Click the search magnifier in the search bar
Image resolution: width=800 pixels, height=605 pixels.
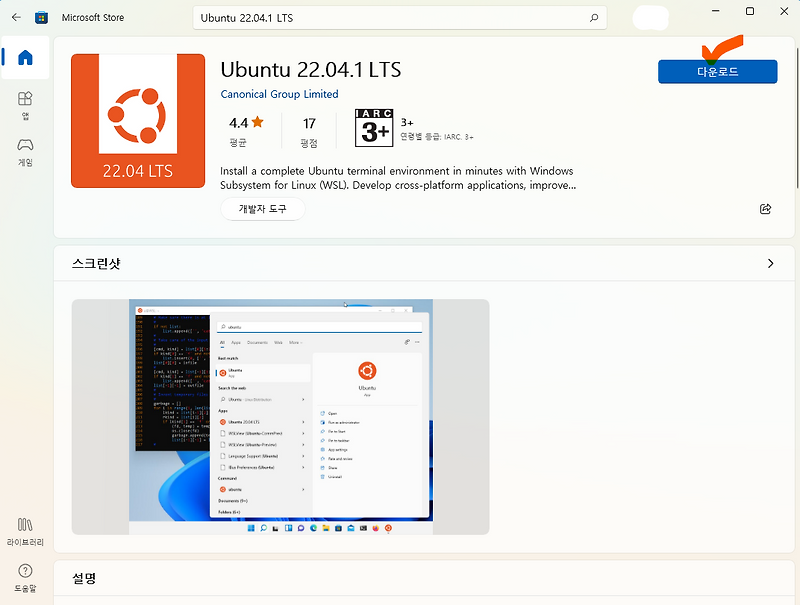tap(594, 19)
